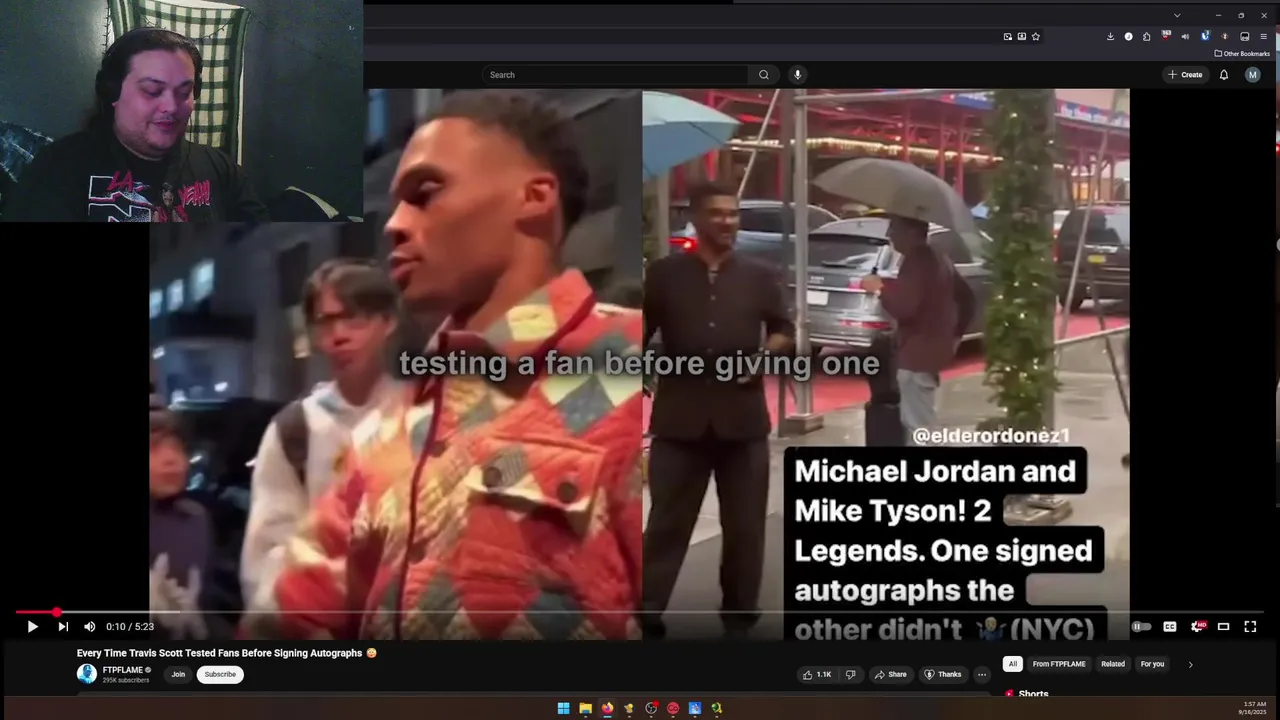Like the video thumbs up 1.1K

coord(817,675)
